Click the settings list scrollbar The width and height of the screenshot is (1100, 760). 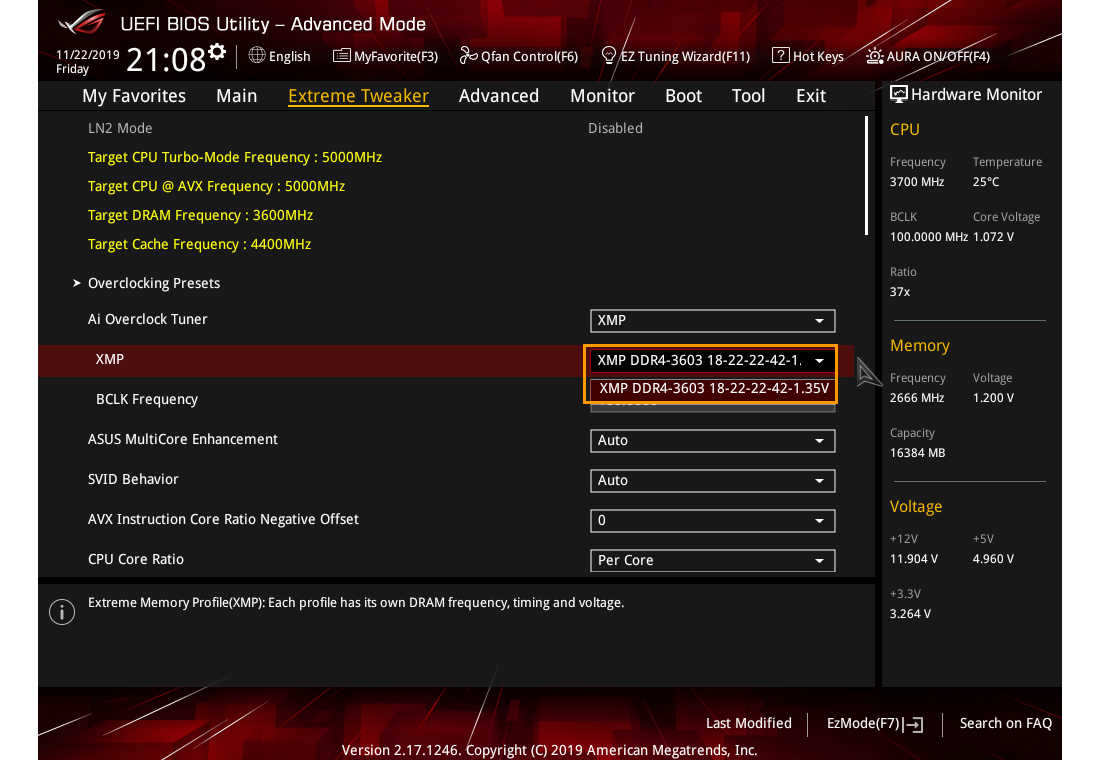(x=866, y=175)
